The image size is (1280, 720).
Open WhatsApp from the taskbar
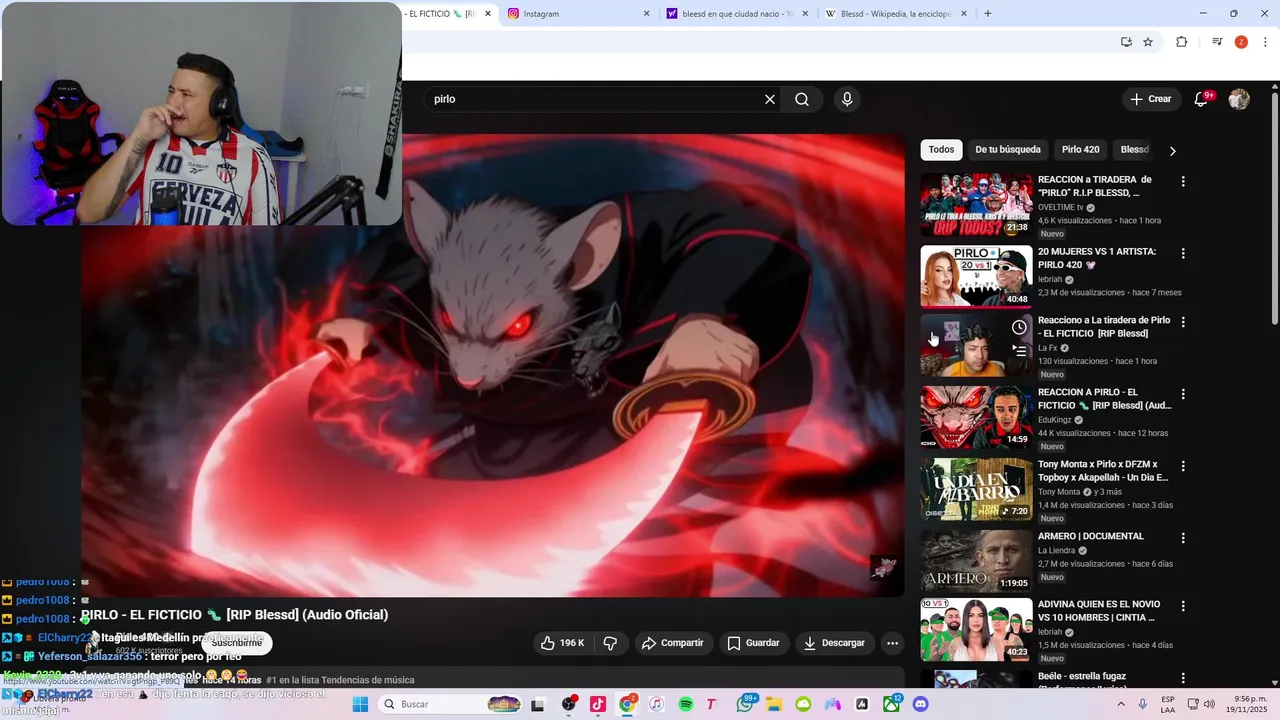pyautogui.click(x=745, y=704)
